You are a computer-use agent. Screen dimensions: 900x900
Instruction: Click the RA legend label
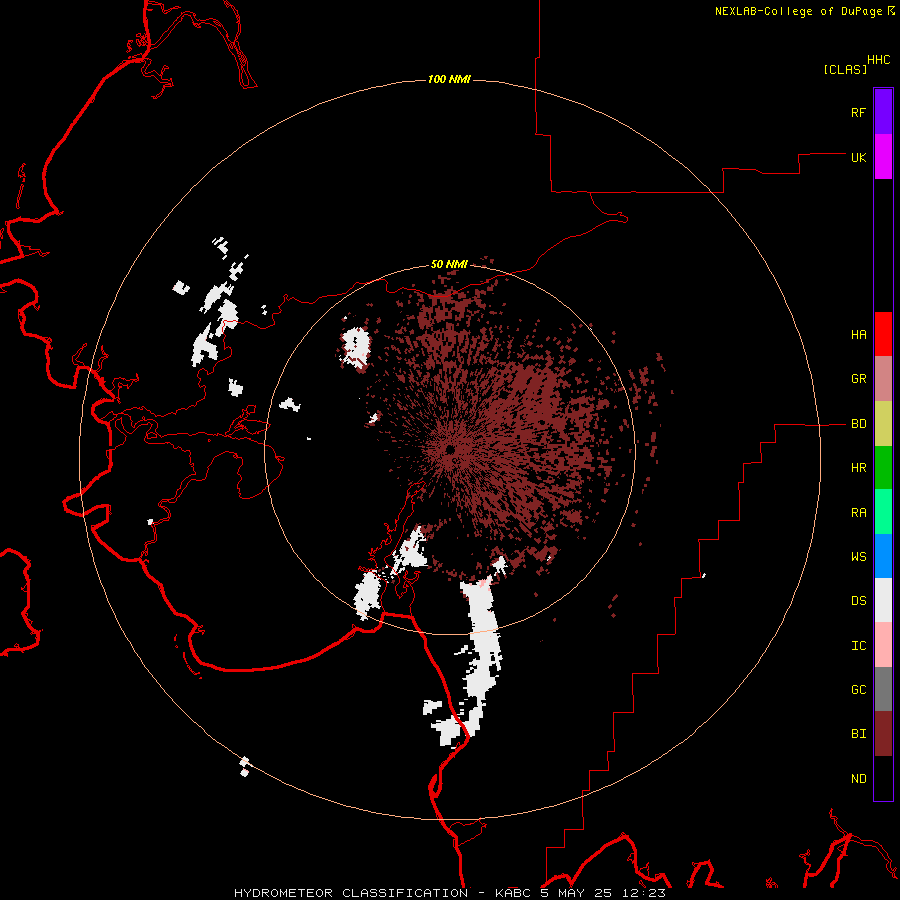pyautogui.click(x=858, y=513)
